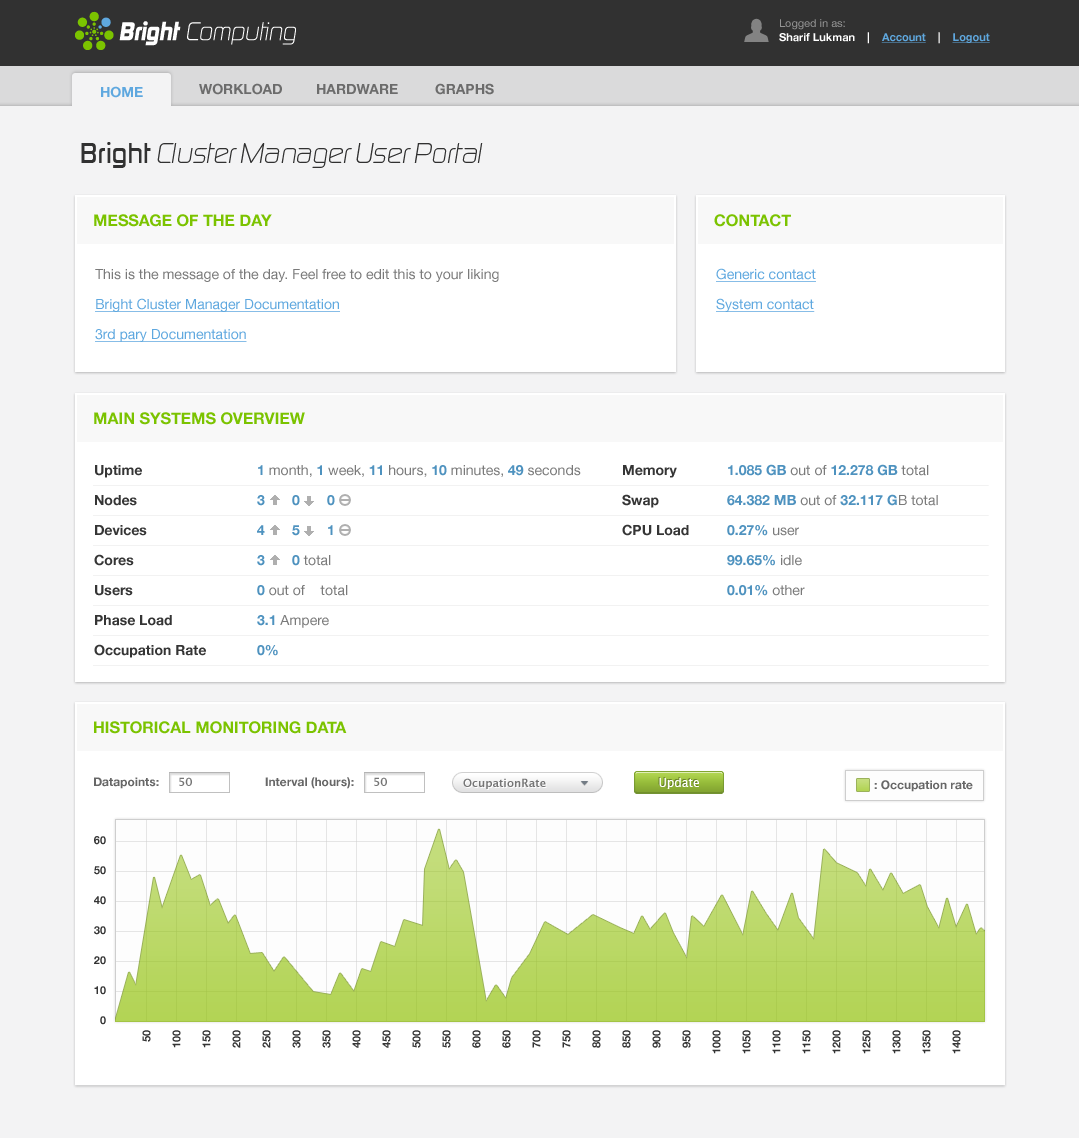
Task: Click the Swap value 64.382 MB
Action: click(x=761, y=500)
